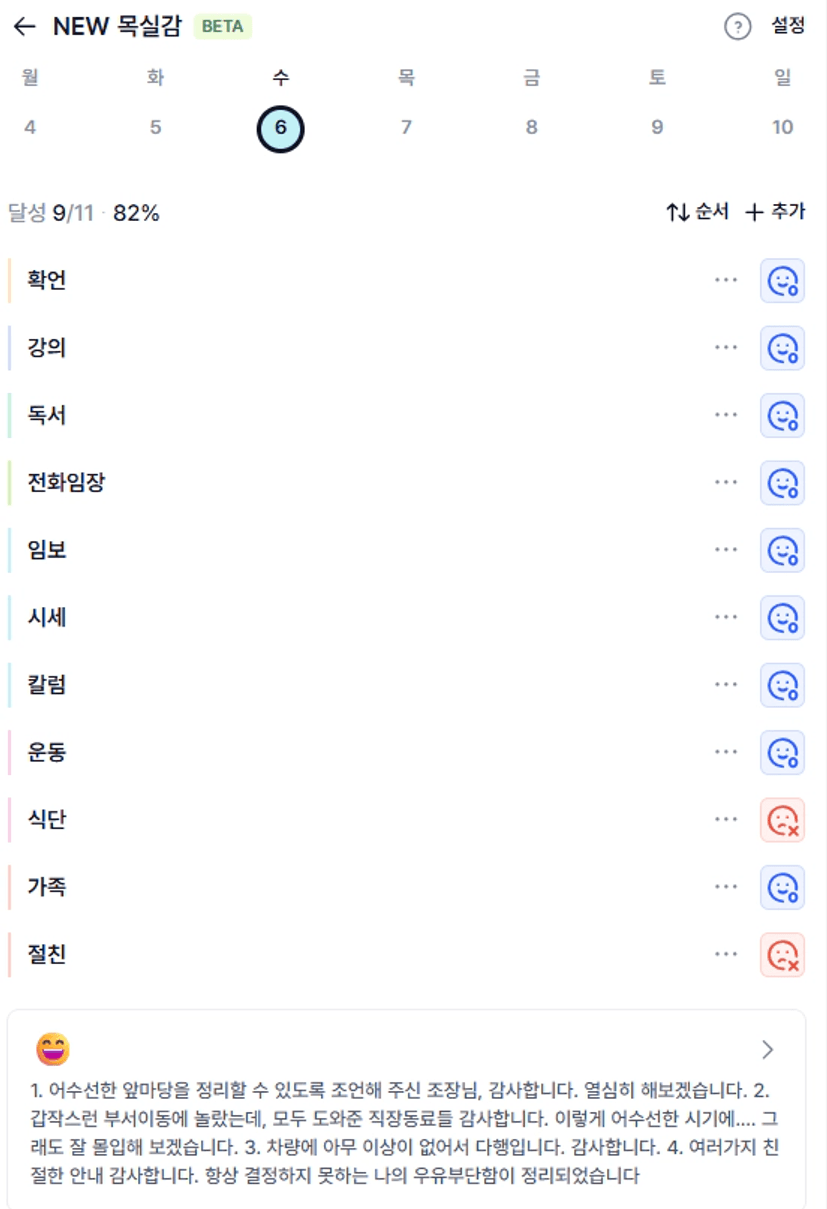This screenshot has width=827, height=1209.
Task: Toggle the smiley status for 확언
Action: coord(782,281)
